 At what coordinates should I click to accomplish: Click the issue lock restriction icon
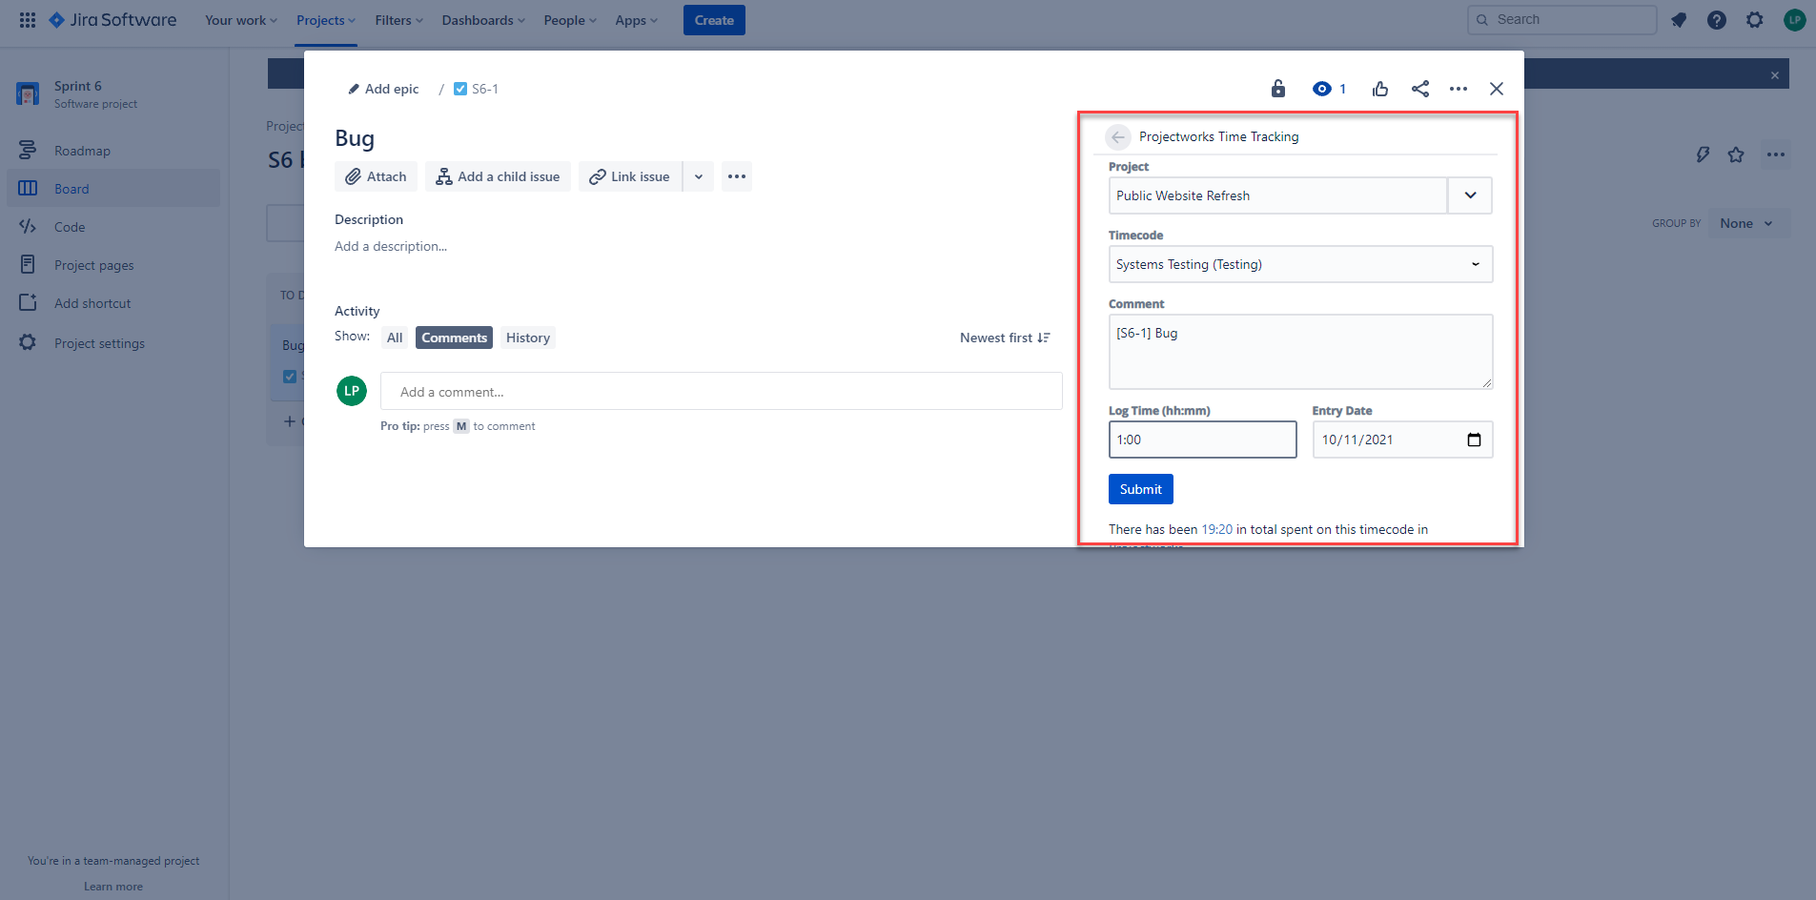[x=1278, y=89]
